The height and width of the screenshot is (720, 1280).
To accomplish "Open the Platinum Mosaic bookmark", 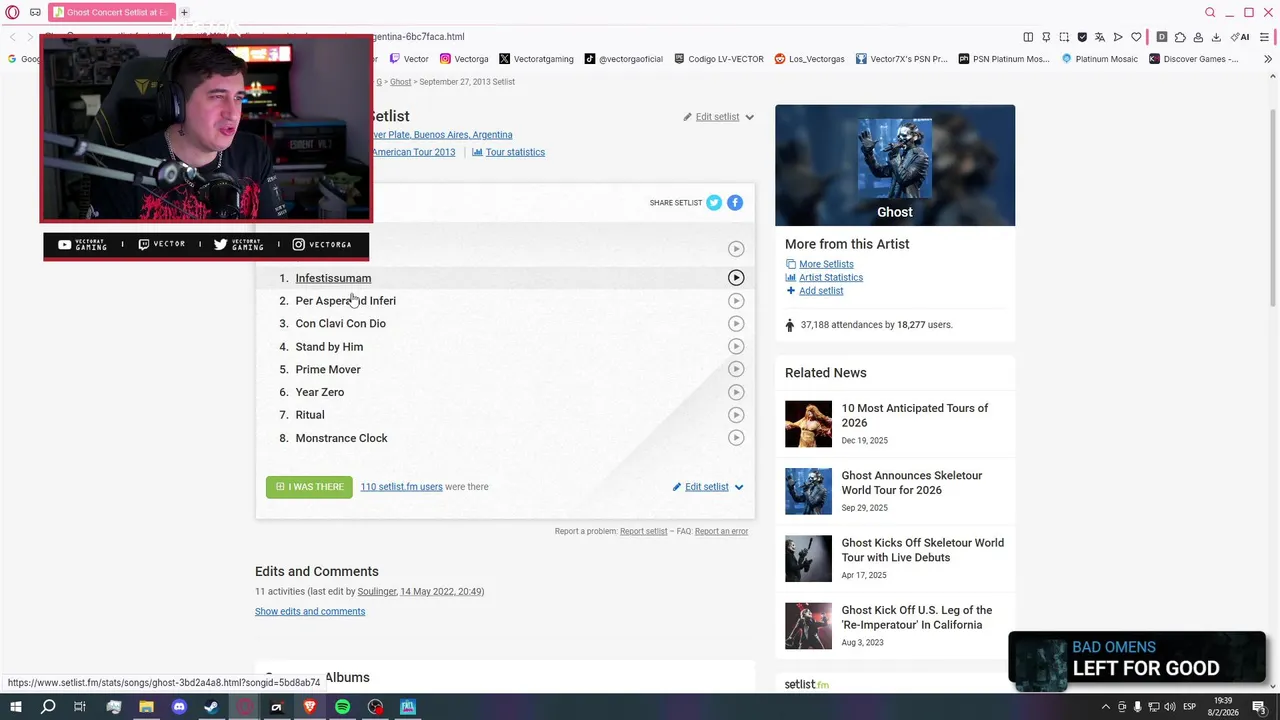I will [1099, 59].
